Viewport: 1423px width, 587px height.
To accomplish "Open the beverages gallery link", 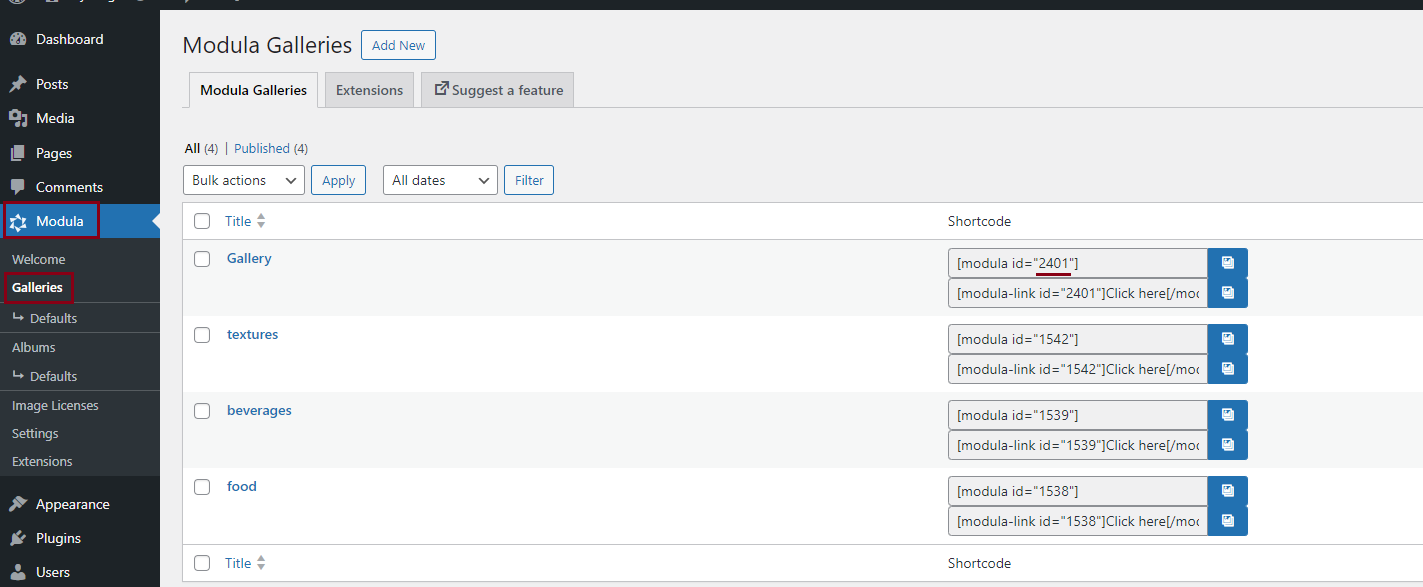I will (259, 411).
